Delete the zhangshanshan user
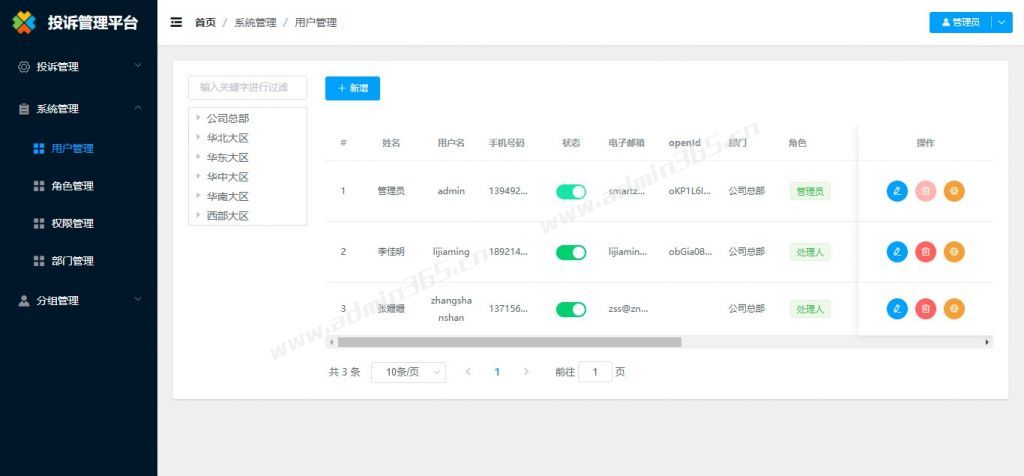This screenshot has height=476, width=1024. click(925, 309)
